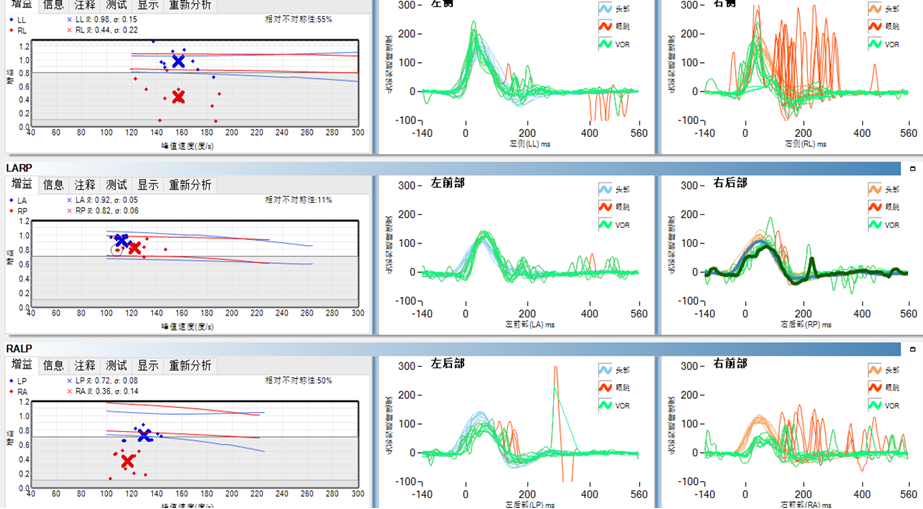
Task: Click the 相对不对称性:55% value
Action: 298,19
